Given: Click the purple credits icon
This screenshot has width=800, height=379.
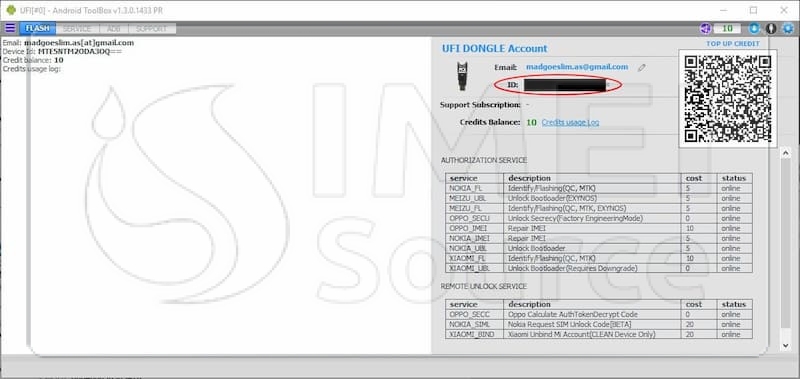Looking at the screenshot, I should click(x=706, y=29).
